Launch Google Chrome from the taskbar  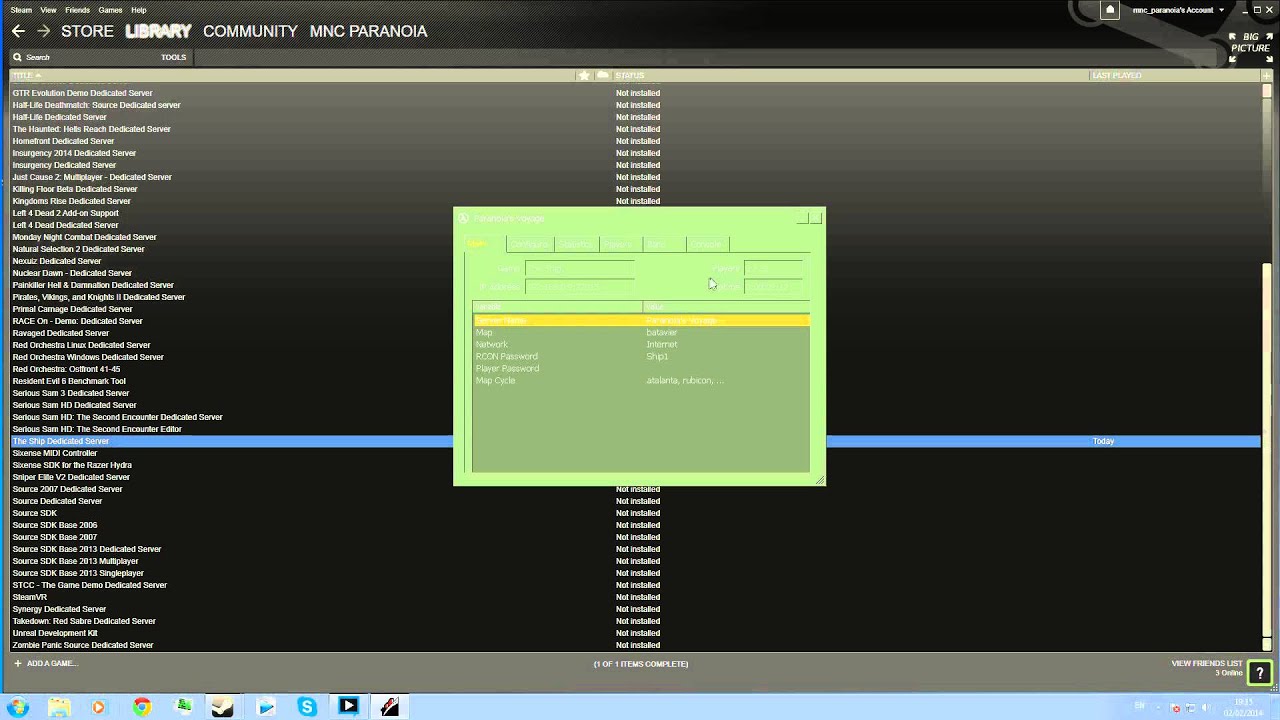click(141, 707)
